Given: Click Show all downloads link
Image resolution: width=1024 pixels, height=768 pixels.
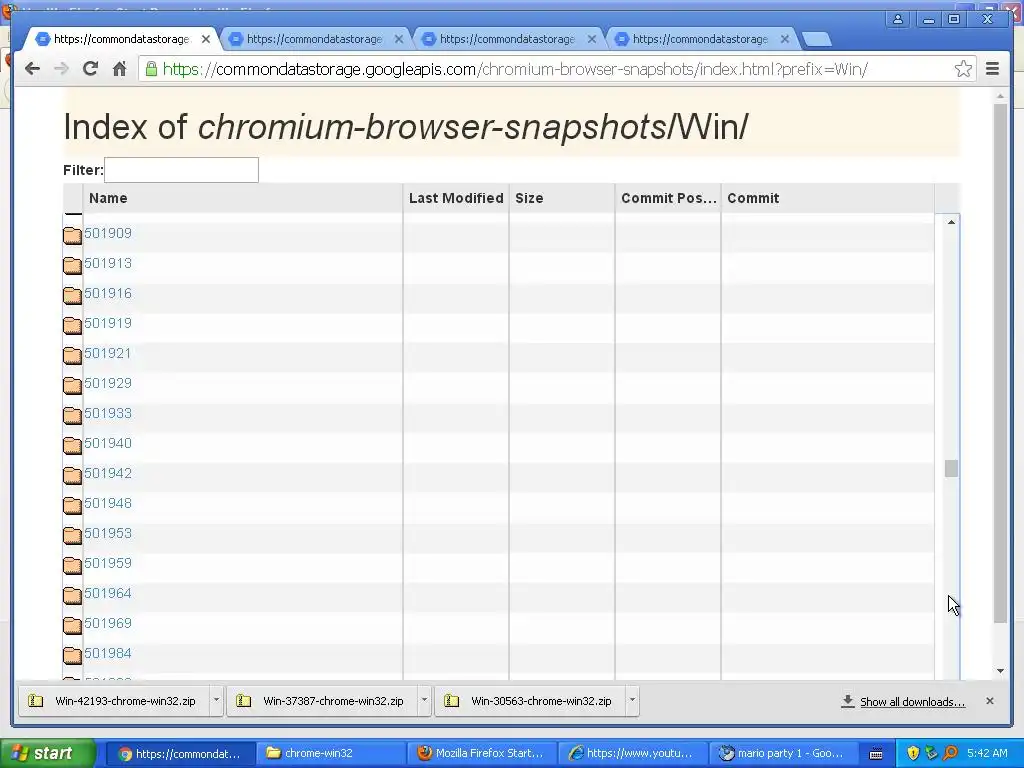Looking at the screenshot, I should (x=912, y=702).
